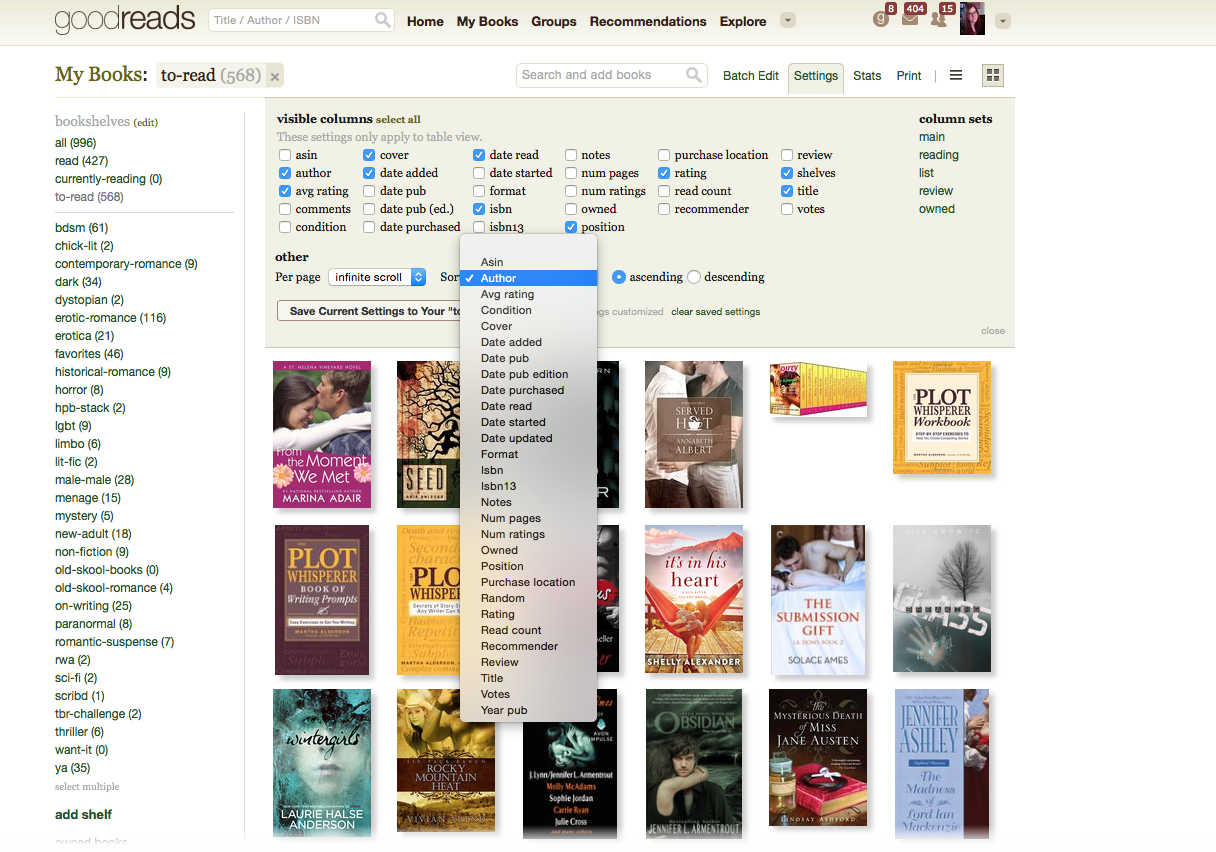1216x852 pixels.
Task: Open the profile dropdown arrow next to the avatar
Action: tap(1003, 21)
